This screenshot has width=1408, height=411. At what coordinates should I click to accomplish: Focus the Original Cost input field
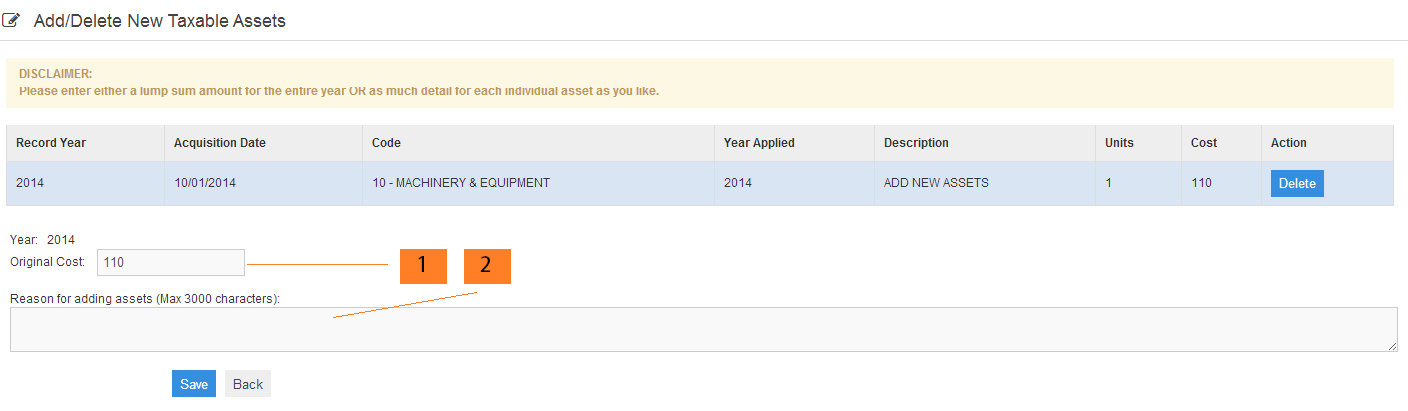(171, 262)
